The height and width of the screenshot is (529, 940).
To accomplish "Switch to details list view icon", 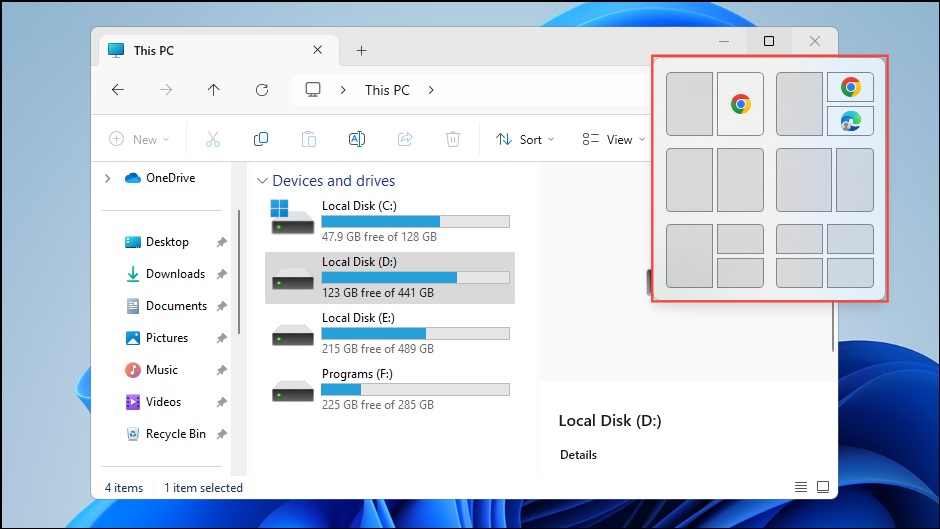I will (x=801, y=487).
